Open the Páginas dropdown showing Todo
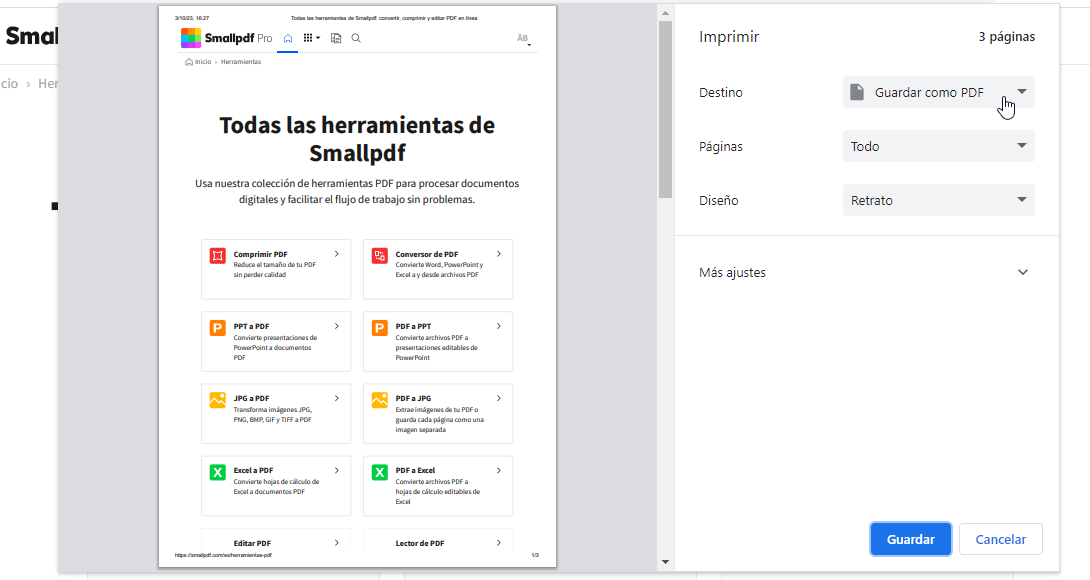The width and height of the screenshot is (1090, 580). (938, 146)
